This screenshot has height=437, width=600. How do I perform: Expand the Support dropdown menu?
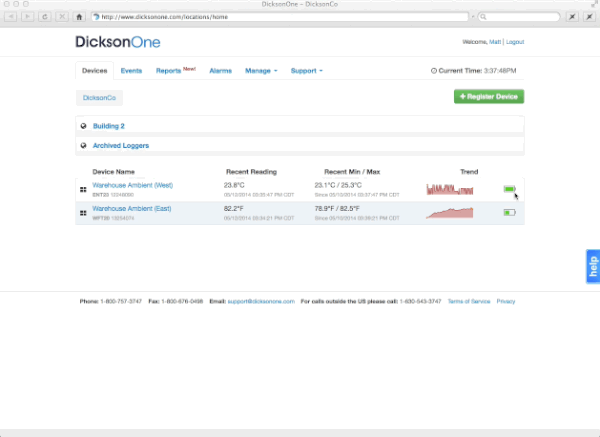coord(307,71)
